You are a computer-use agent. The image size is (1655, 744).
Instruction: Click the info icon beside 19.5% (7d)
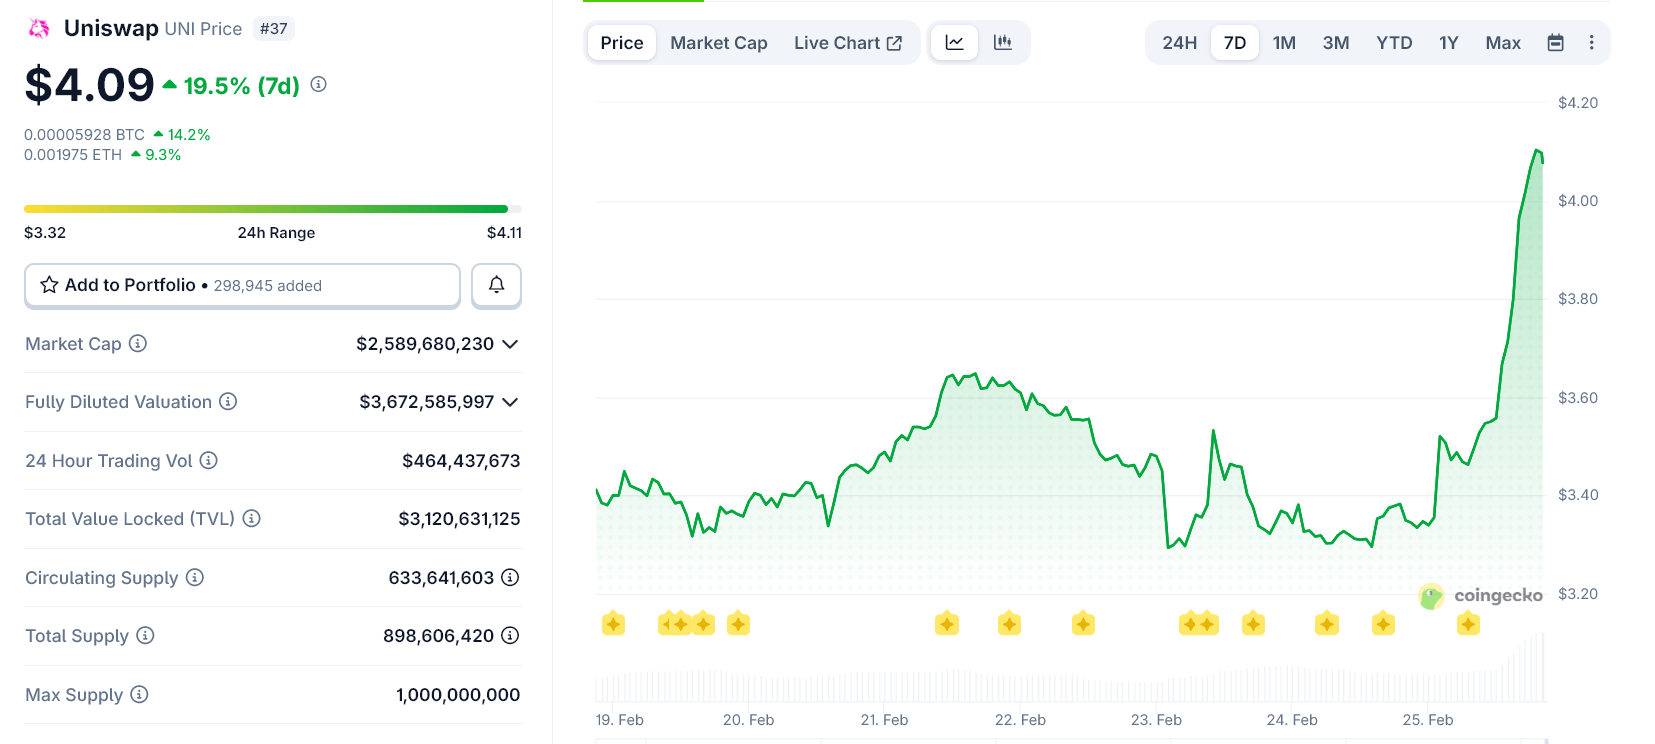coord(318,85)
